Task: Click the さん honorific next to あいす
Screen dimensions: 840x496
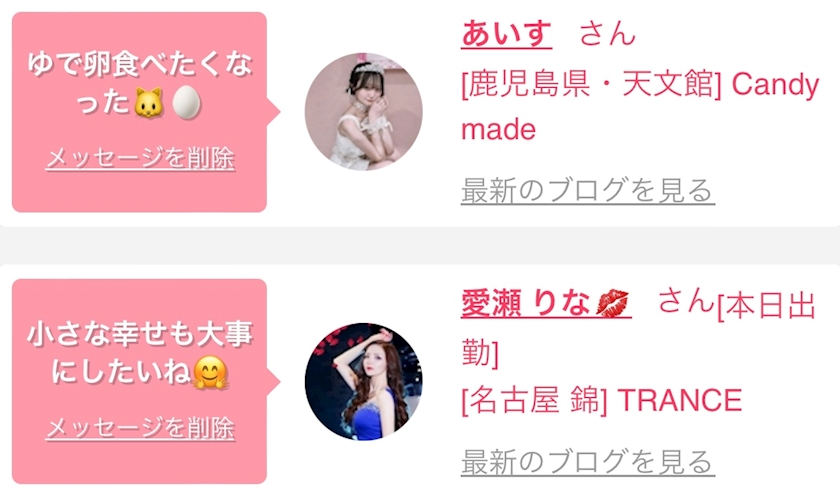Action: pos(607,33)
